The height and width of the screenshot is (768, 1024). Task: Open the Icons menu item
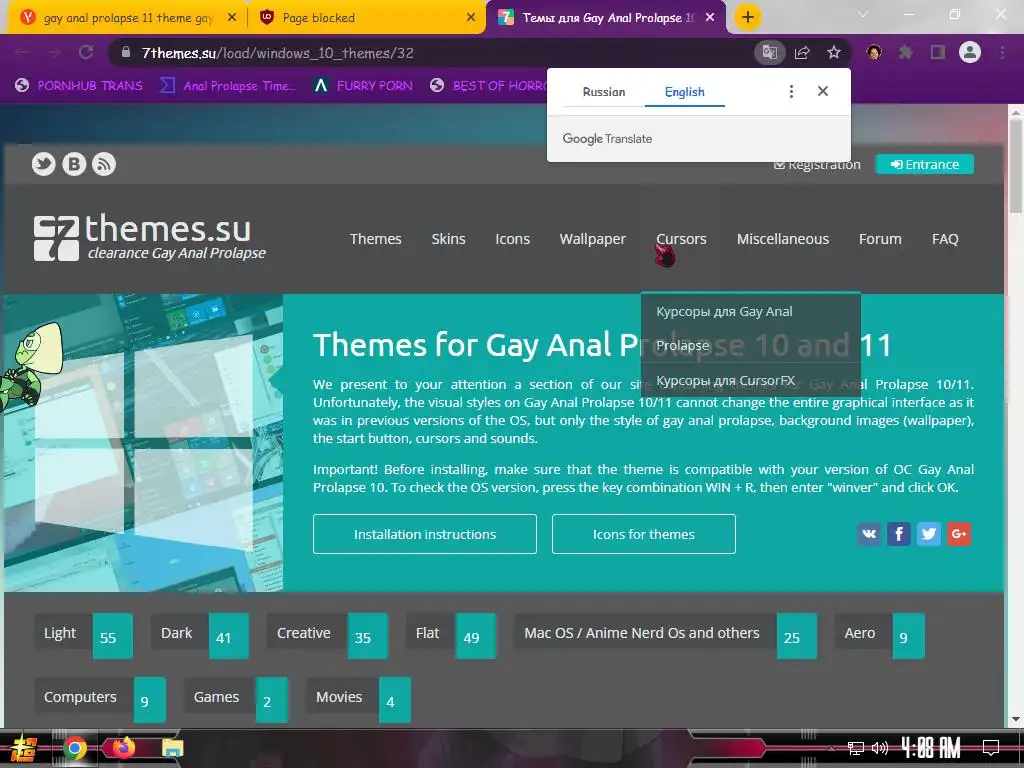click(x=512, y=239)
